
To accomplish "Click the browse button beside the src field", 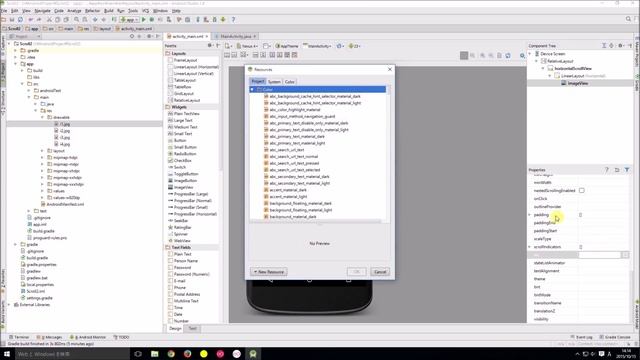I will pos(625,255).
